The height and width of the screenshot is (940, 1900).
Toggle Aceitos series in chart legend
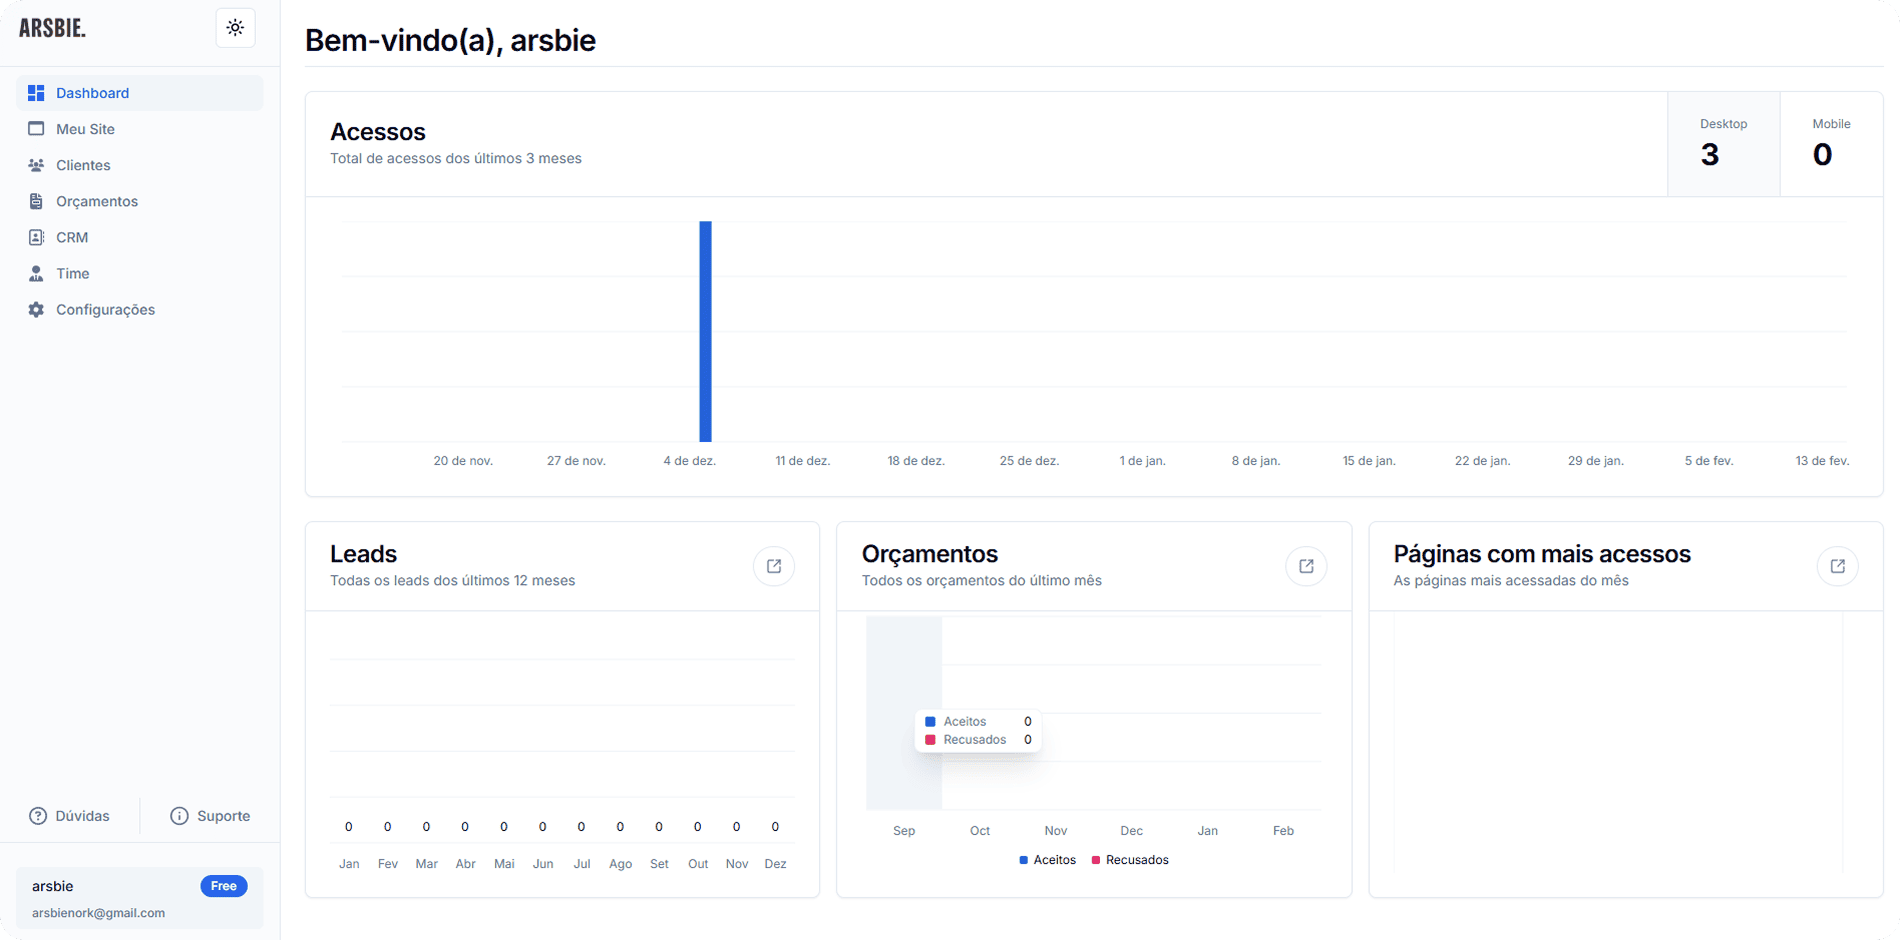(x=1047, y=860)
